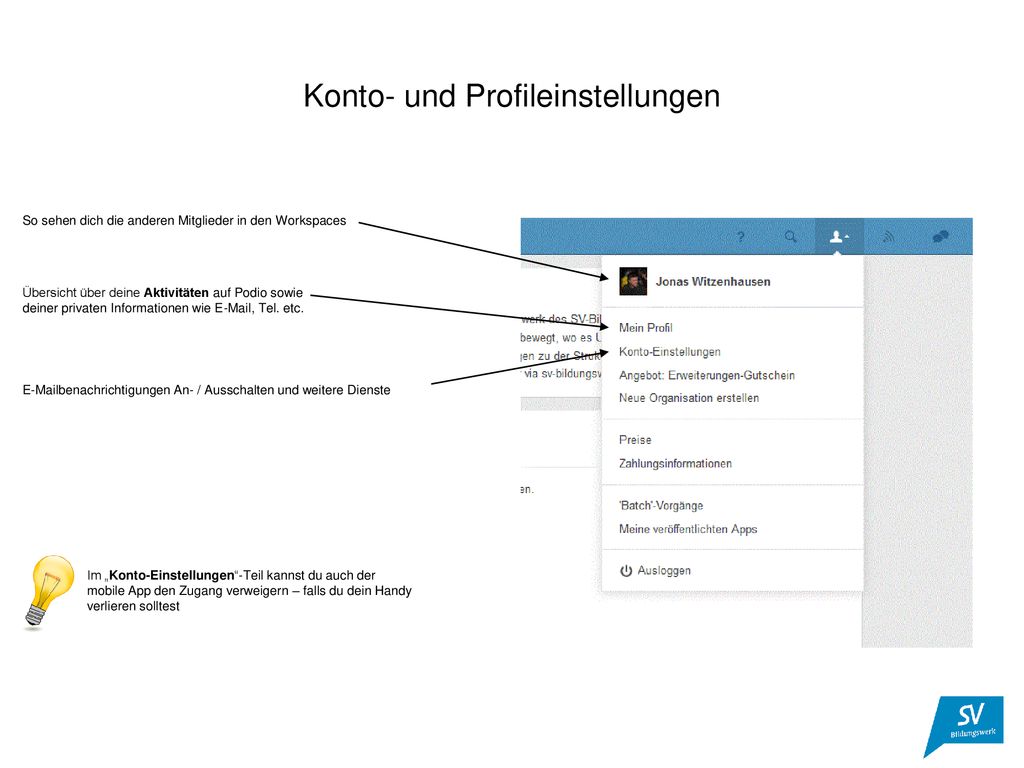Toggle the account user menu icon

[839, 236]
